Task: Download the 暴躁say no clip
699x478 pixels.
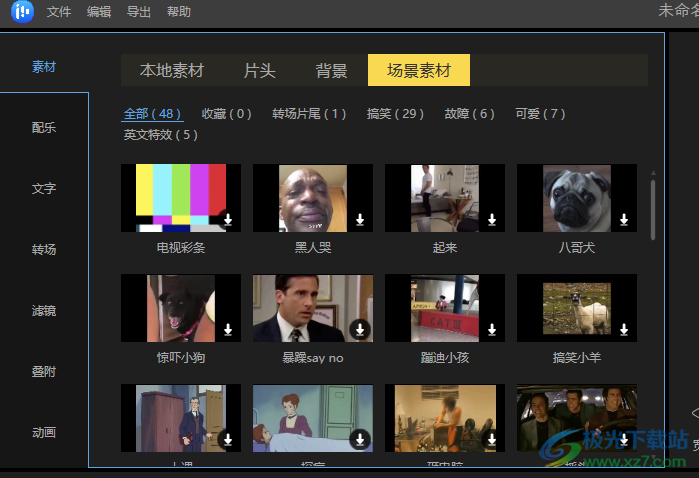Action: point(360,329)
